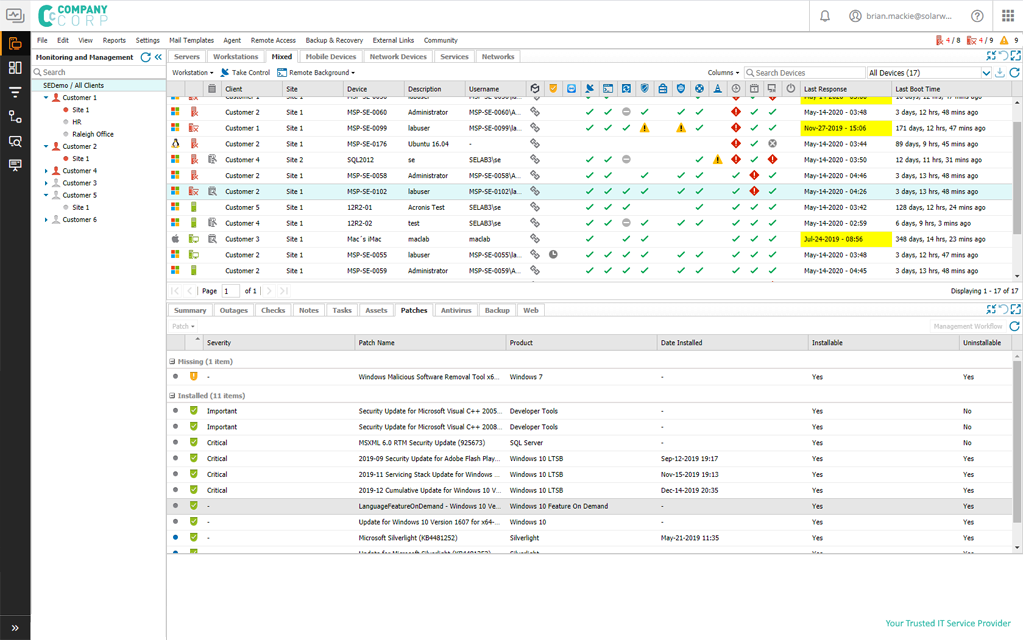1024x640 pixels.
Task: Sort by the orange shield column header icon
Action: (553, 89)
